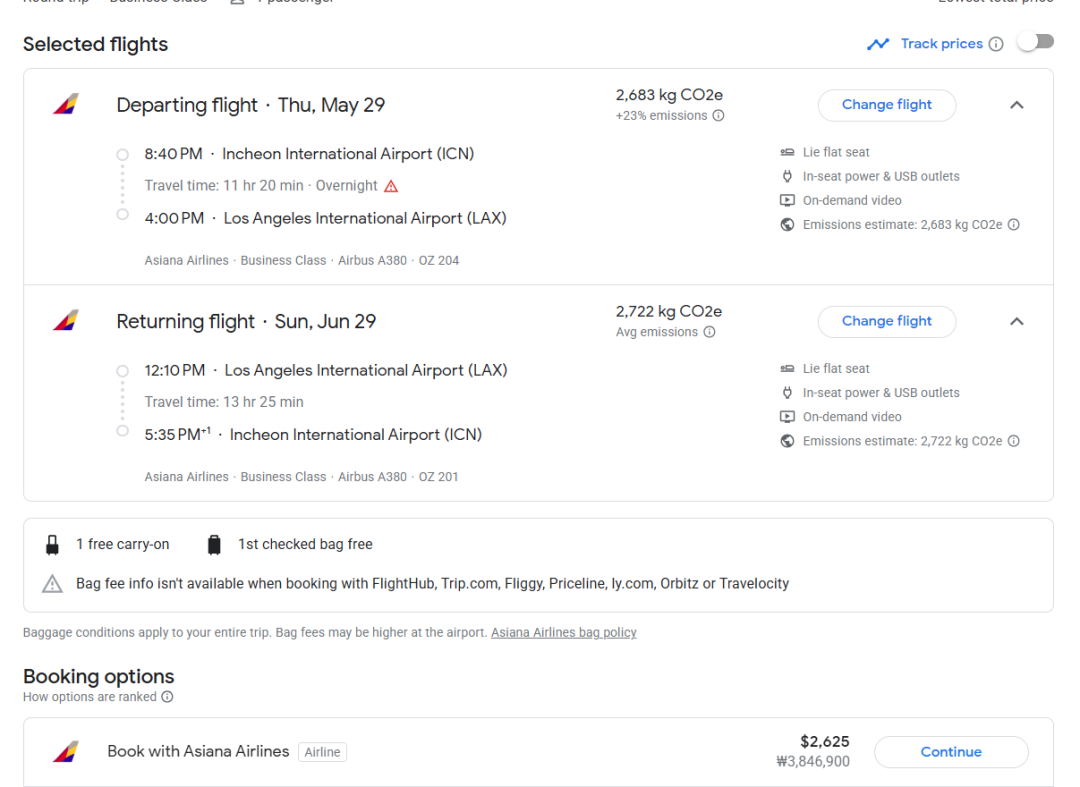Open the Asiana Airlines bag policy link
This screenshot has height=787, width=1080.
tap(563, 632)
